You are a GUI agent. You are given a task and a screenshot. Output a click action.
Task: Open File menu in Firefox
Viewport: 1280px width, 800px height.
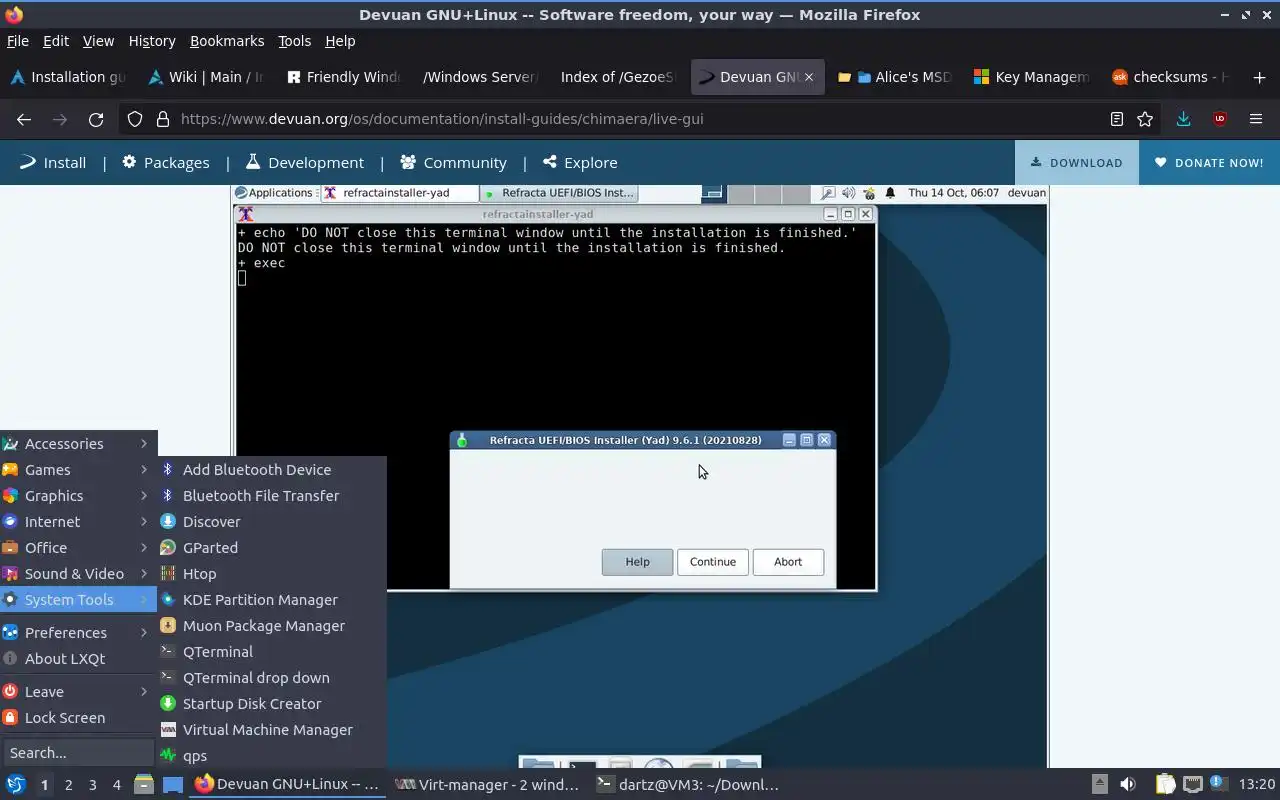click(18, 41)
